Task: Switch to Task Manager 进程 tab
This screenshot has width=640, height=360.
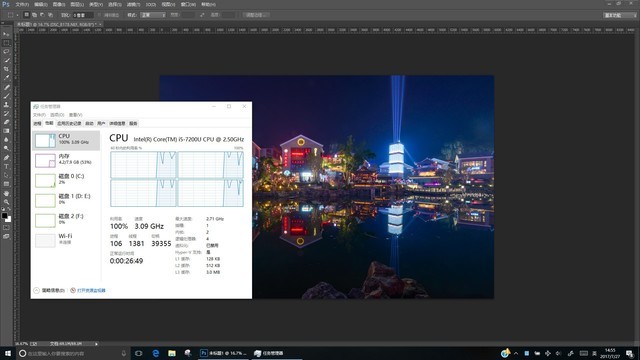Action: (38, 123)
